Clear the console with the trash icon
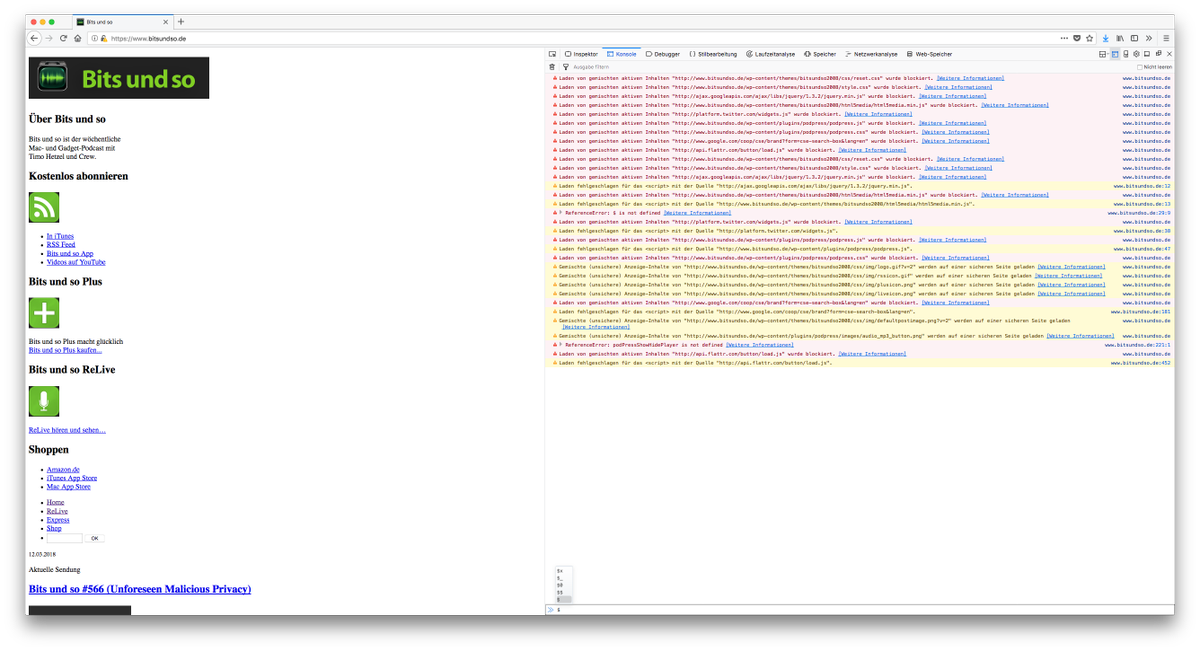The image size is (1200, 651). click(551, 66)
